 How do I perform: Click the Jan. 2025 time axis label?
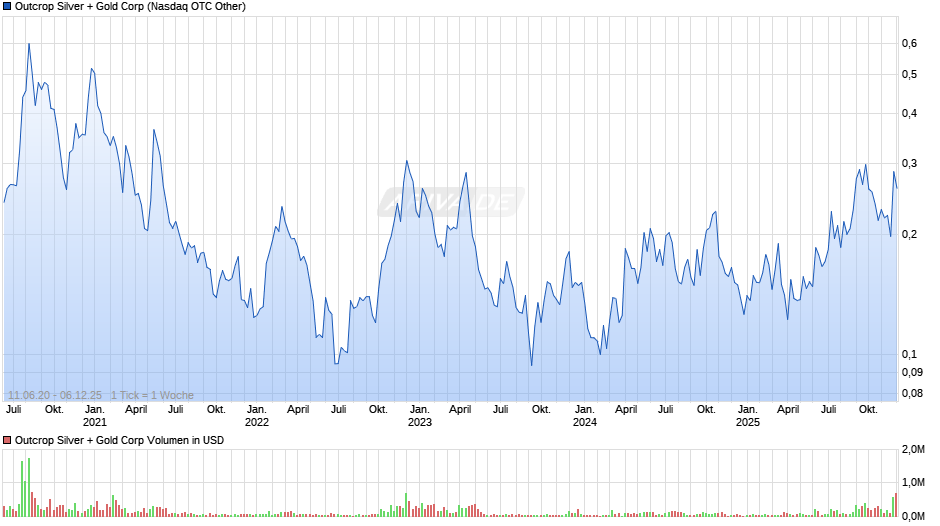[x=748, y=416]
